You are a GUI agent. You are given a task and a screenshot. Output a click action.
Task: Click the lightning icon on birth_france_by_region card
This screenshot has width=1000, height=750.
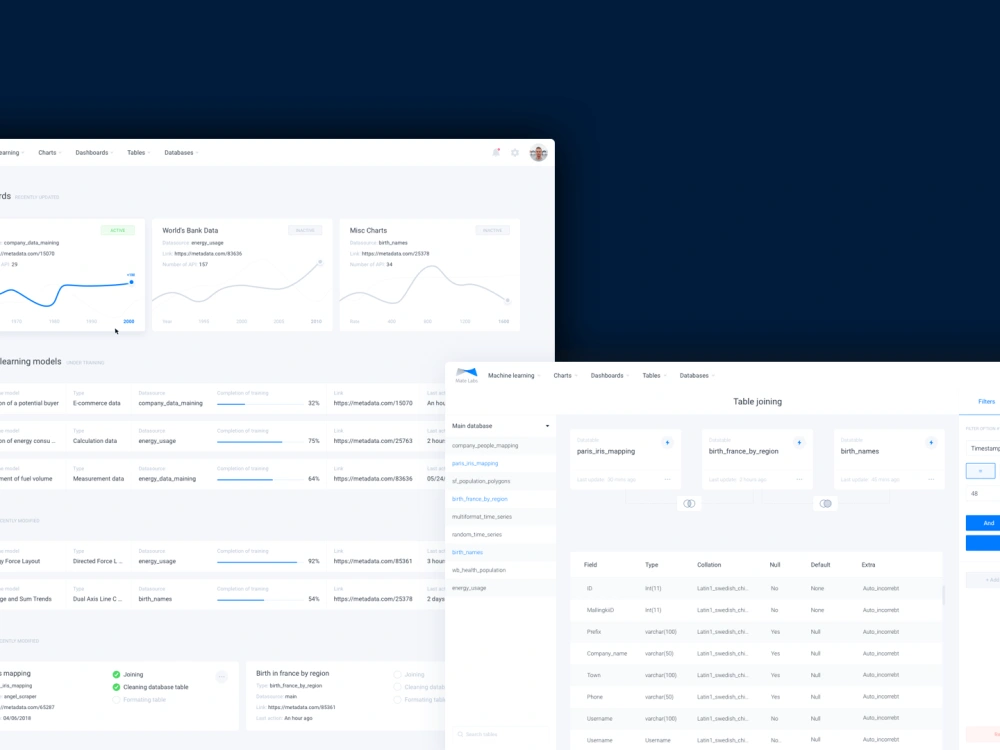(x=799, y=443)
